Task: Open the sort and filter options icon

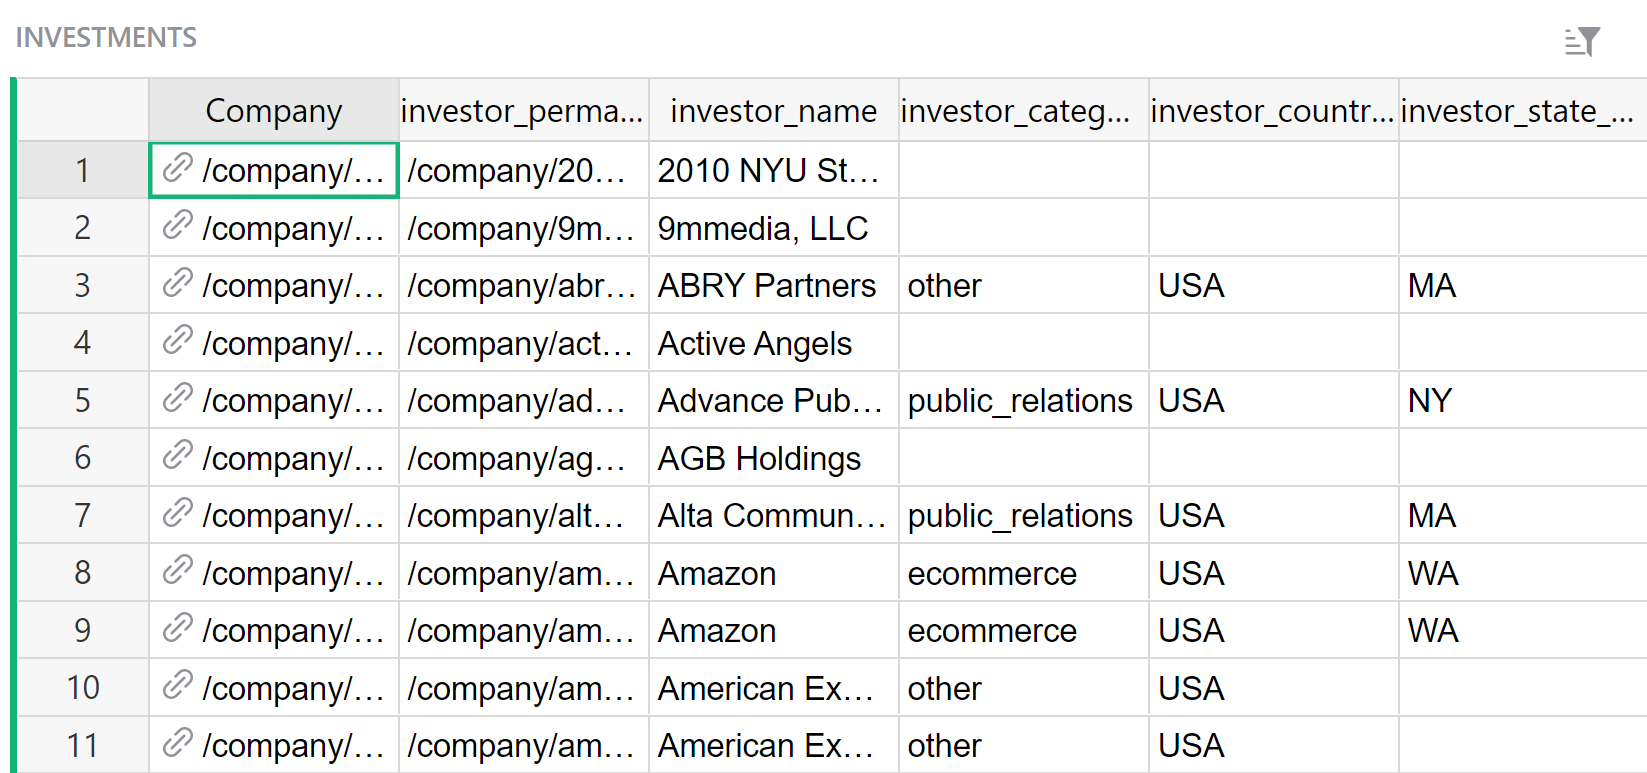Action: point(1582,41)
